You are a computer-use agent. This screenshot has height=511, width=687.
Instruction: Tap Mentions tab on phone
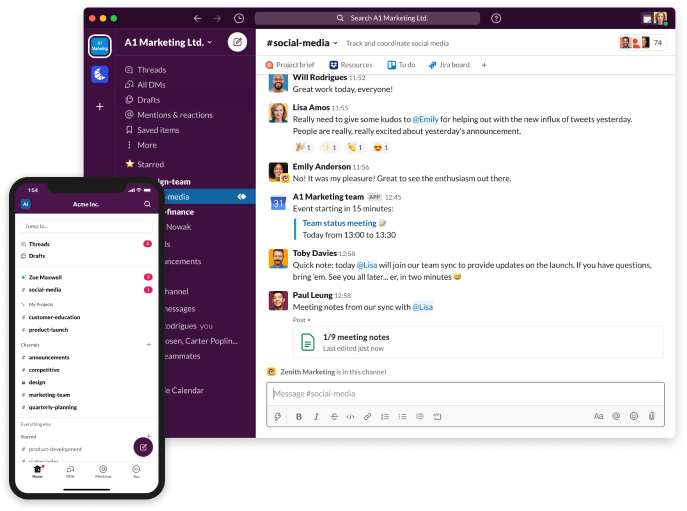(x=103, y=472)
